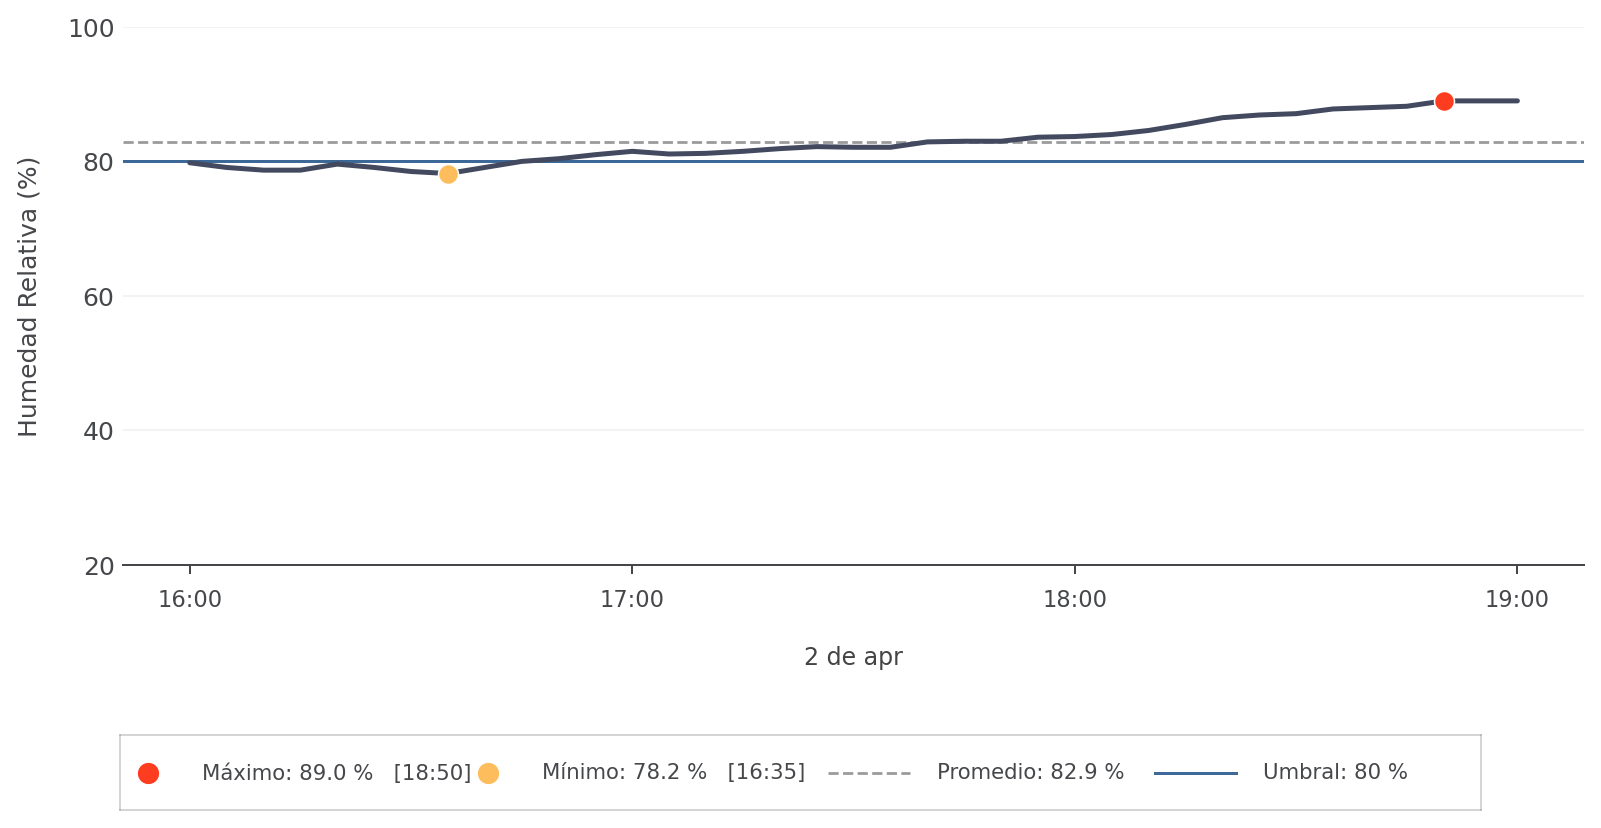The height and width of the screenshot is (828, 1601).
Task: Click the orange dot icon in the legend
Action: pyautogui.click(x=488, y=773)
